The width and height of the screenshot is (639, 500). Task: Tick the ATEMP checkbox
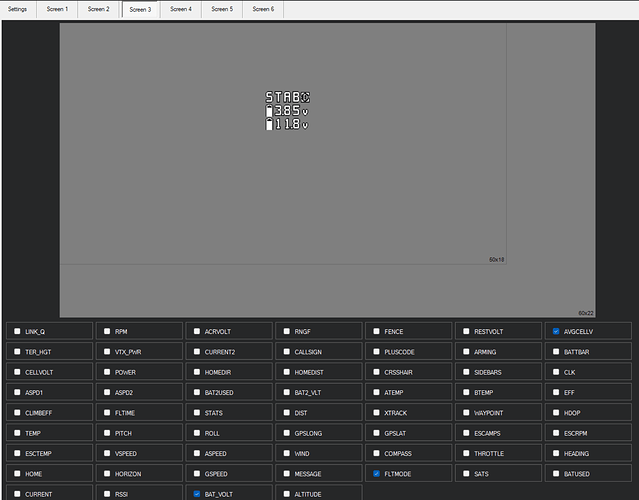point(376,392)
